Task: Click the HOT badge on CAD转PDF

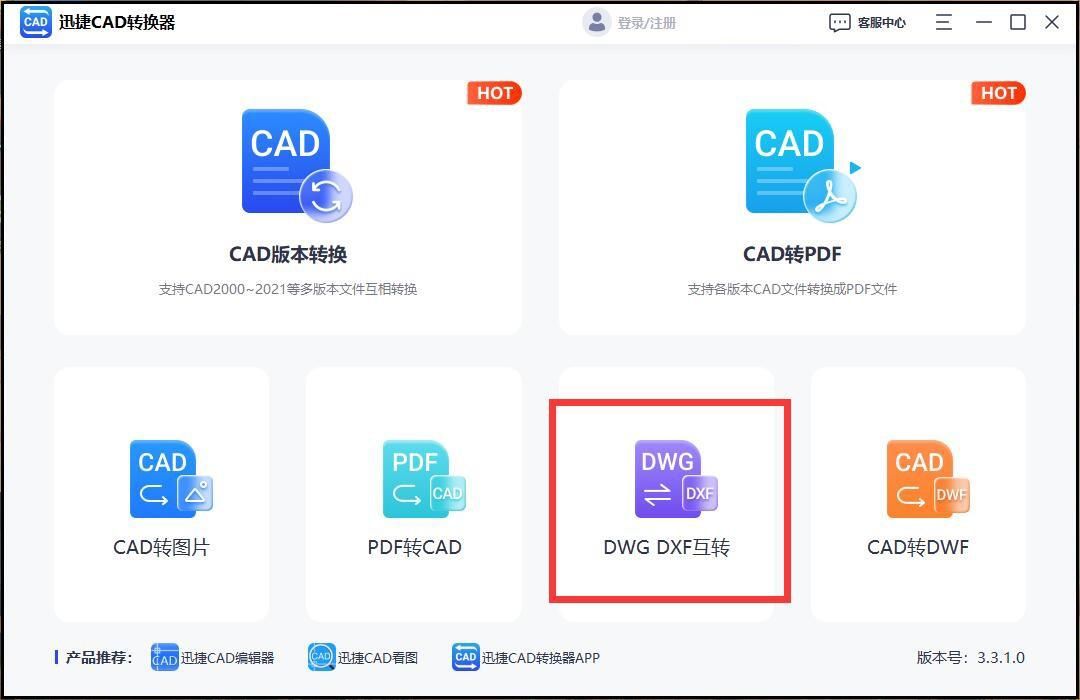Action: point(998,93)
